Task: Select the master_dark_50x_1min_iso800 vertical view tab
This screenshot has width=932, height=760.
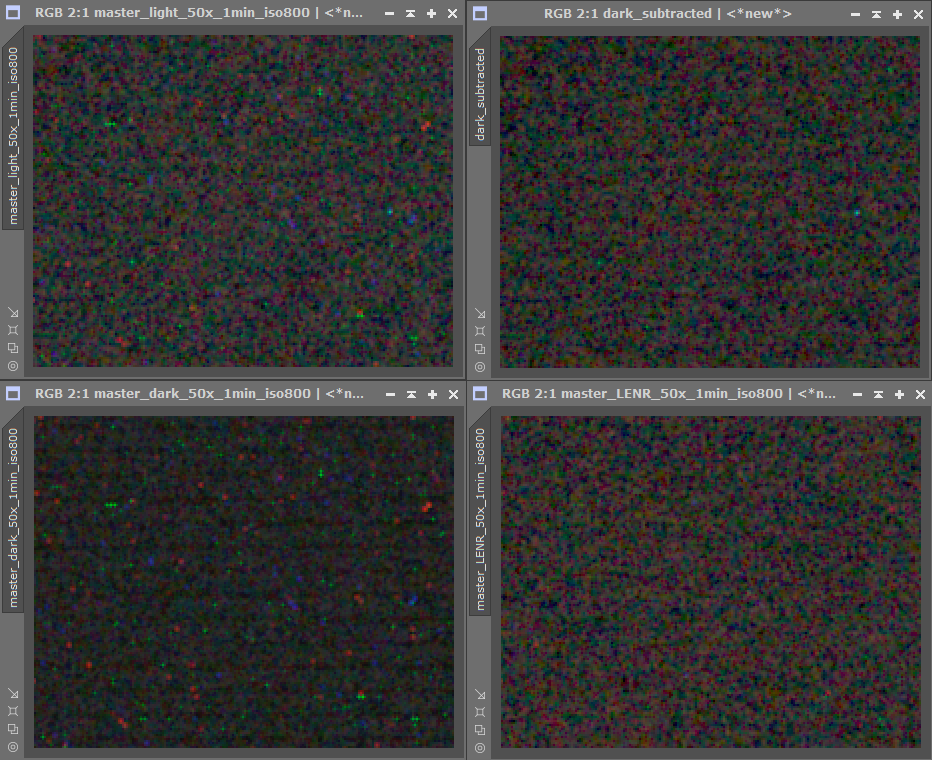Action: pos(14,518)
